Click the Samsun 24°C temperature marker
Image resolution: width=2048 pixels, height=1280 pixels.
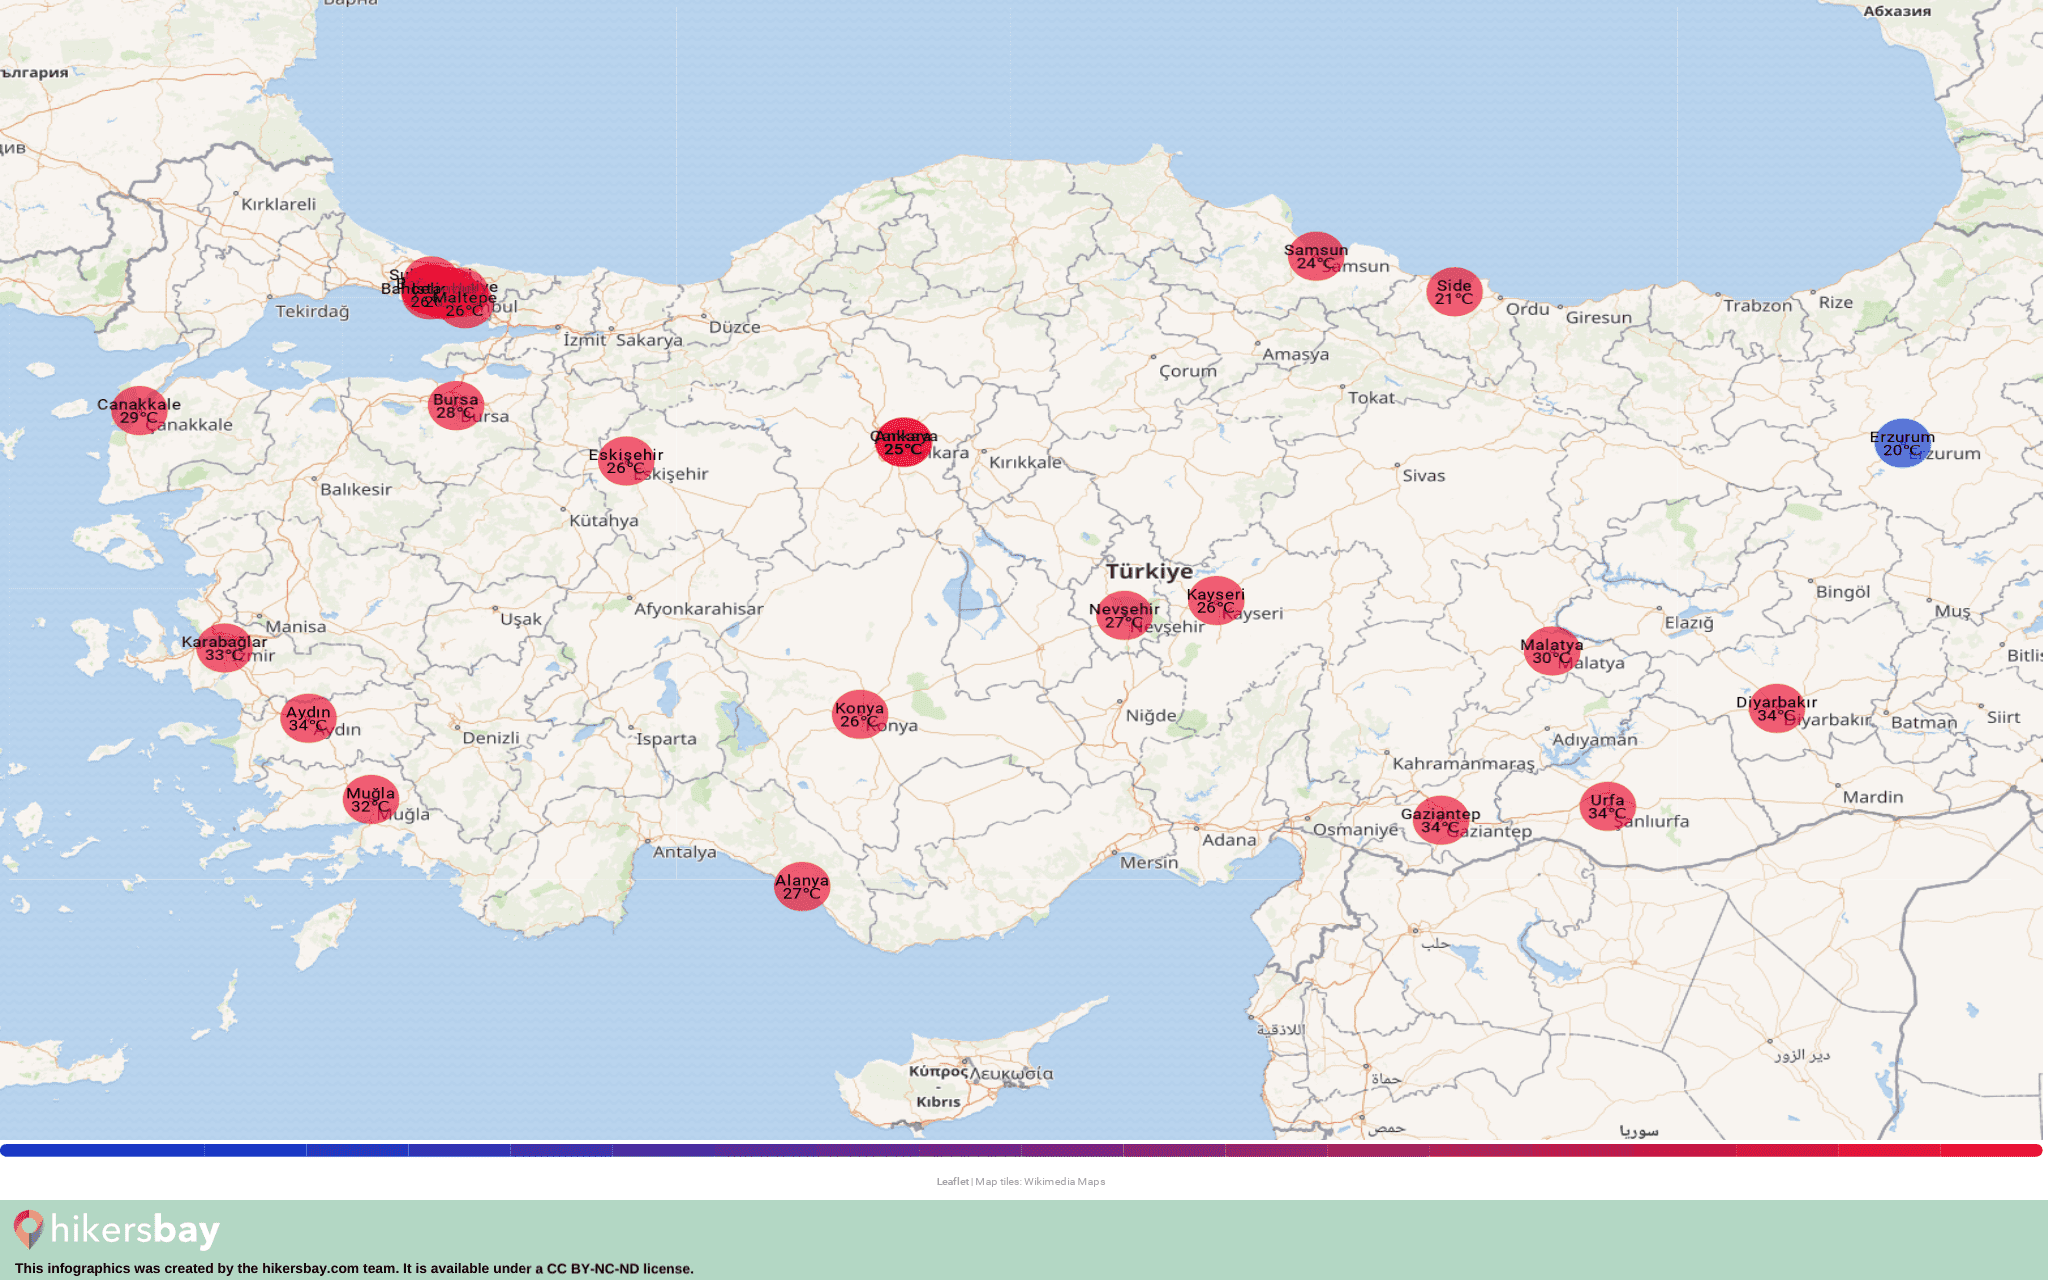tap(1315, 256)
